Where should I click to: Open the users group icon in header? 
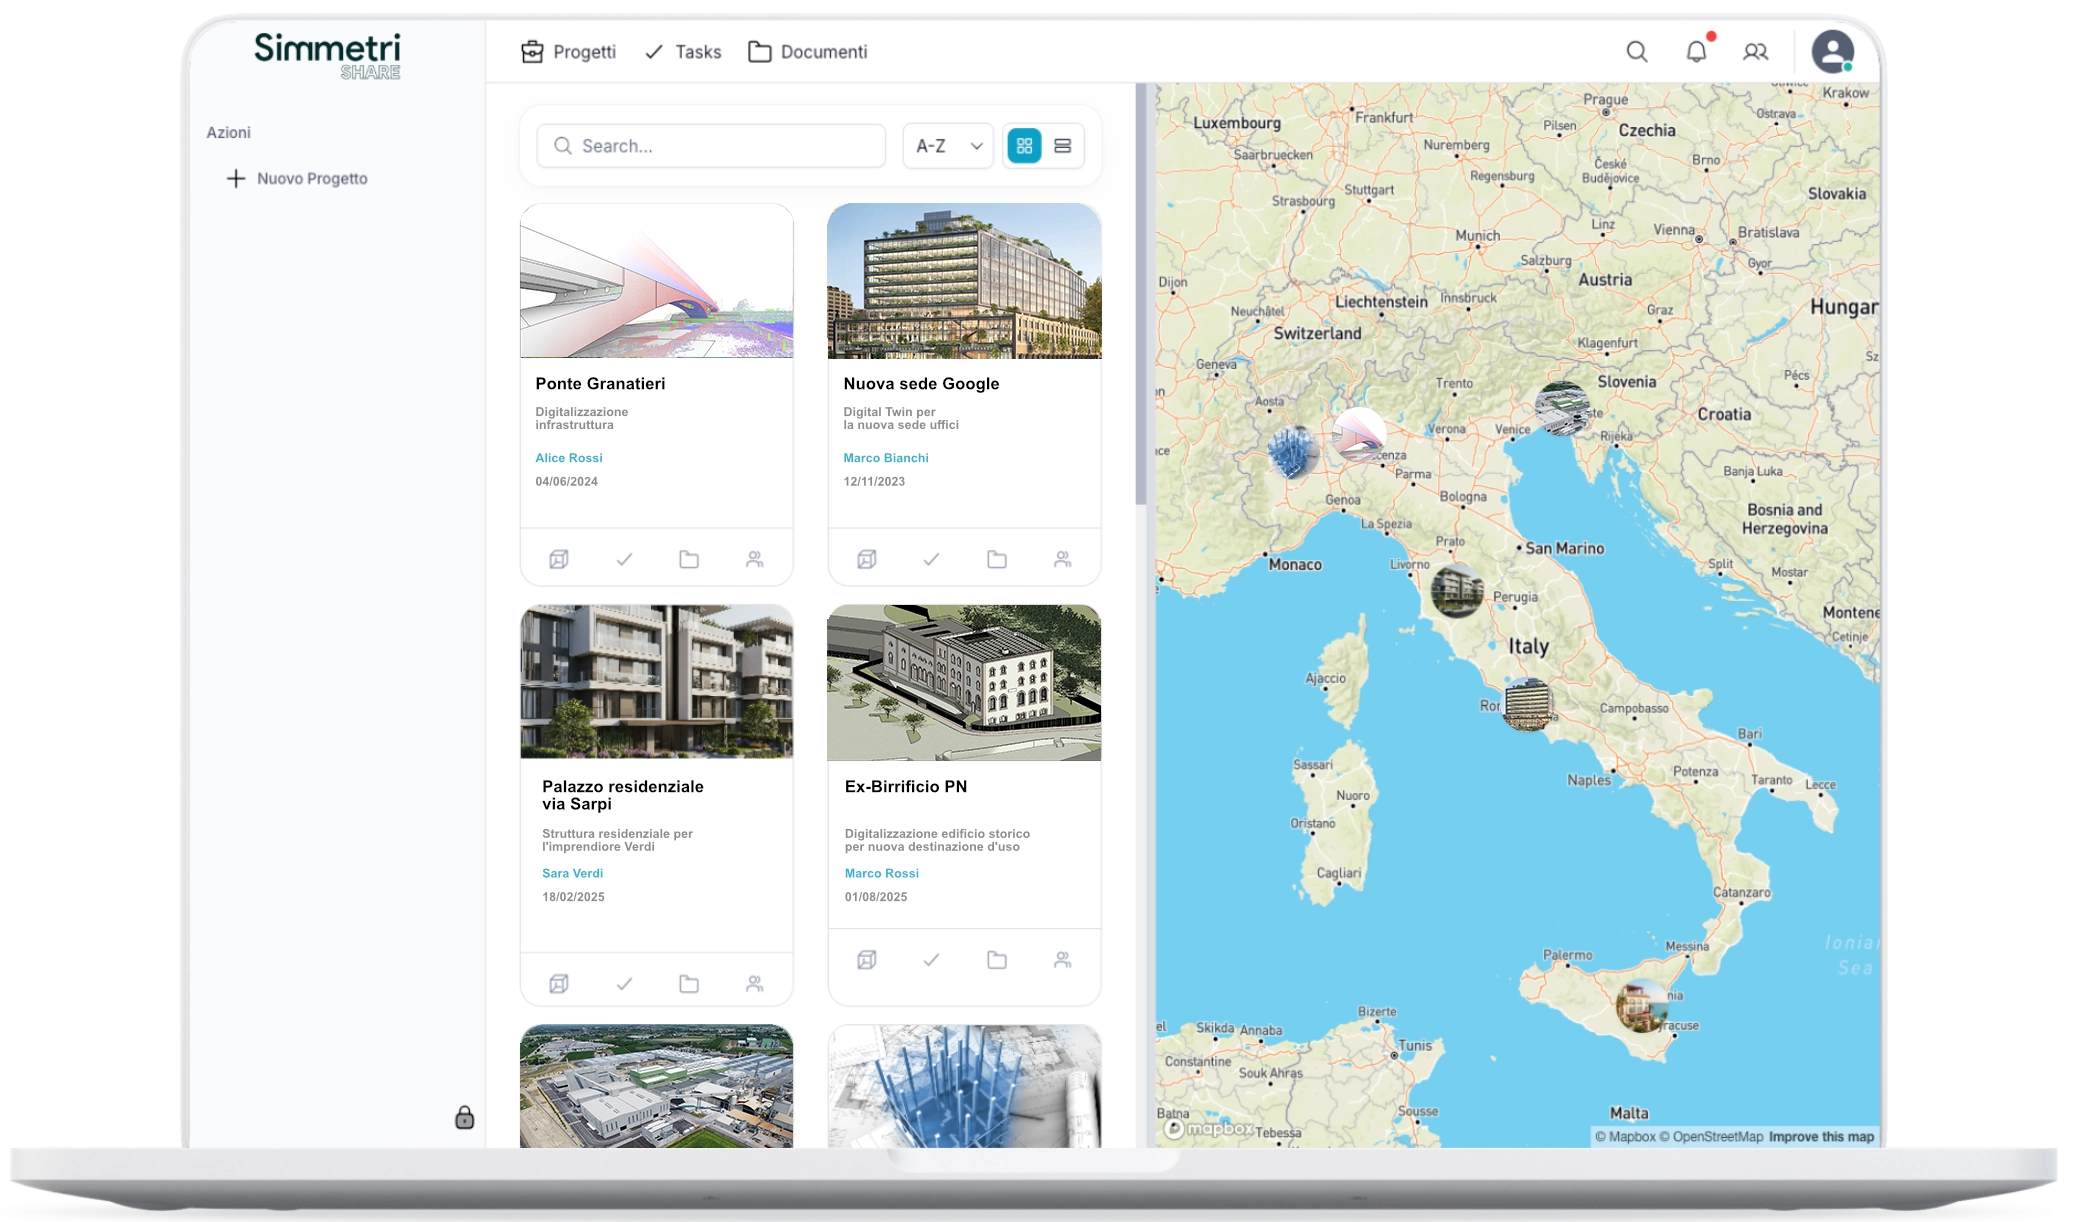coord(1756,52)
